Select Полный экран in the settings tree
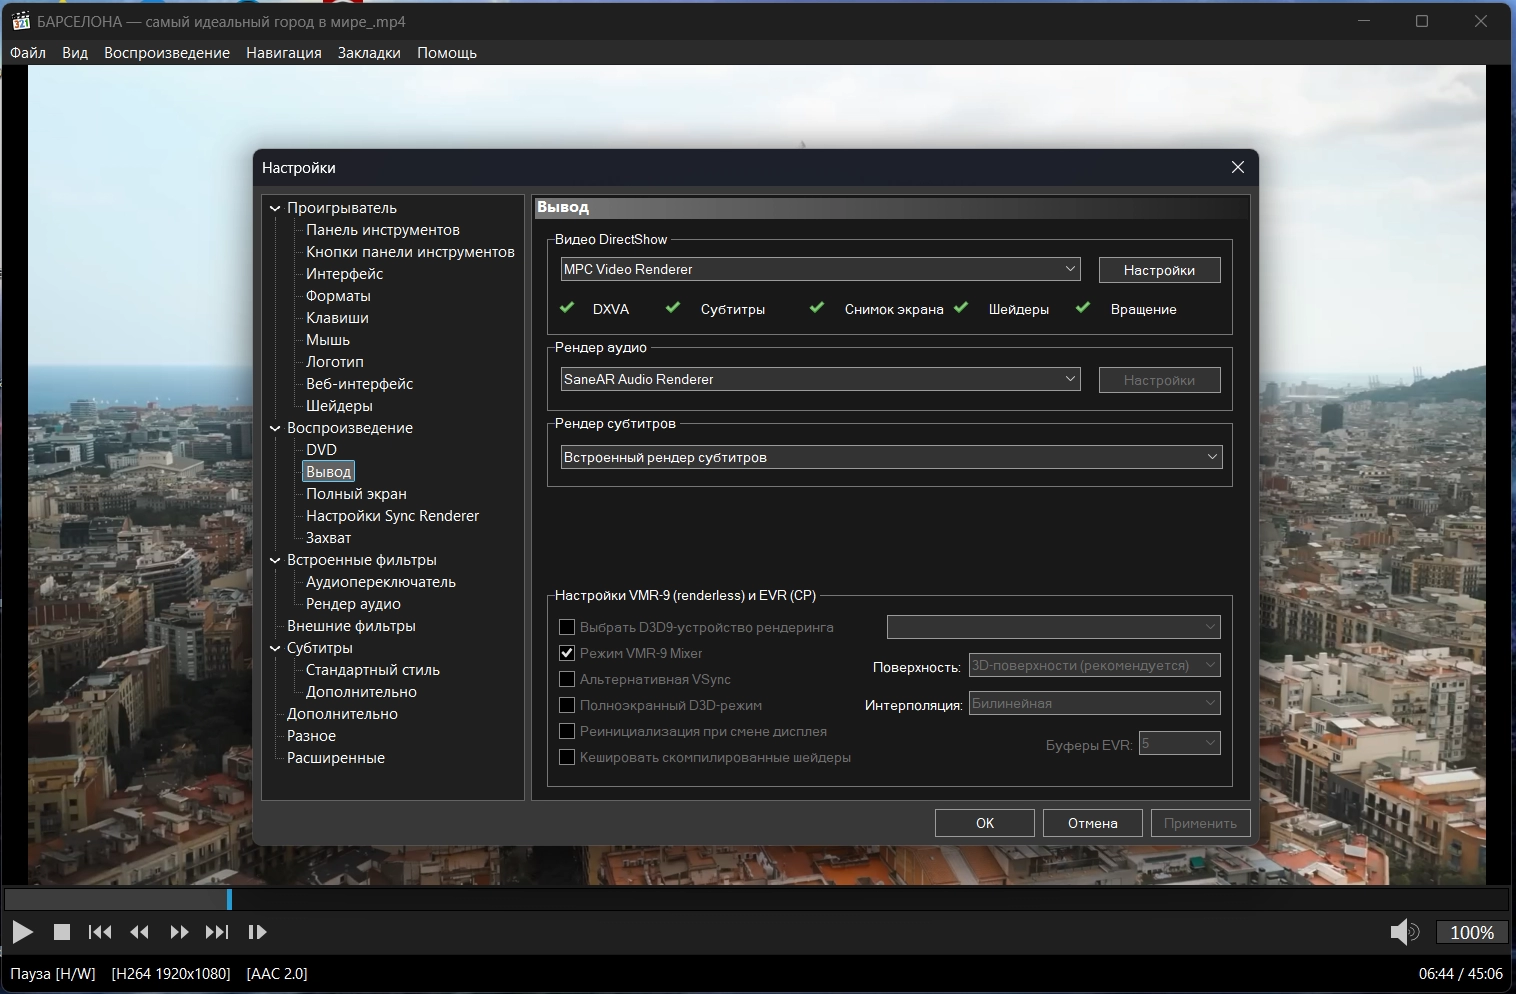The width and height of the screenshot is (1516, 994). tap(356, 494)
